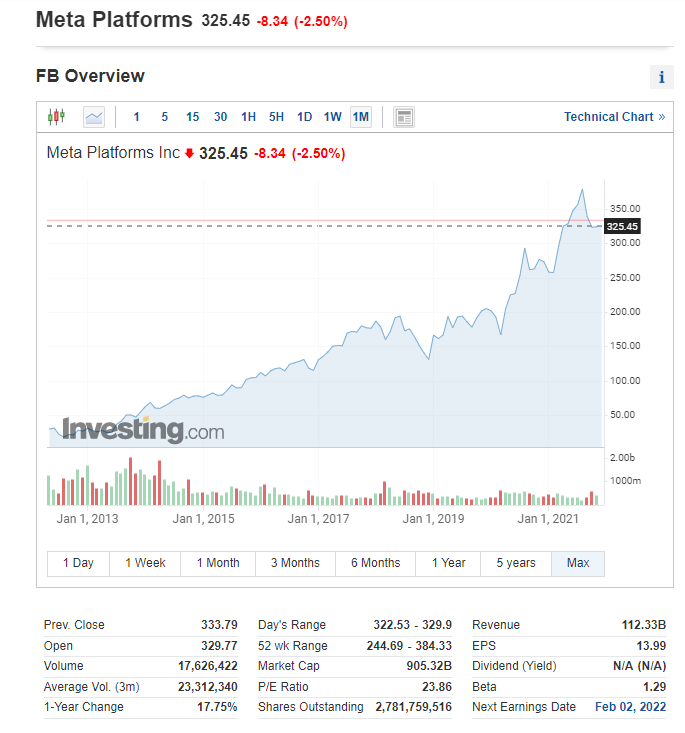
Task: Click the Jan 1, 2013 axis label
Action: pyautogui.click(x=87, y=519)
